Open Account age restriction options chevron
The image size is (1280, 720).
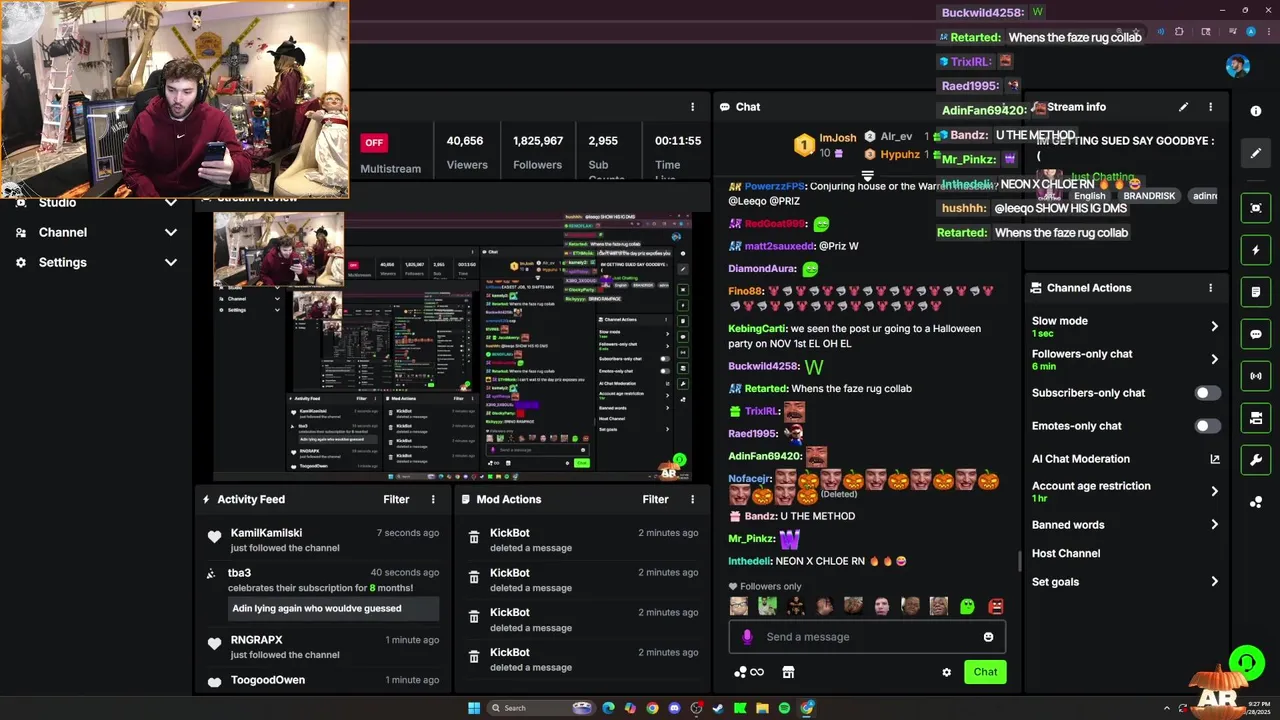(1214, 491)
